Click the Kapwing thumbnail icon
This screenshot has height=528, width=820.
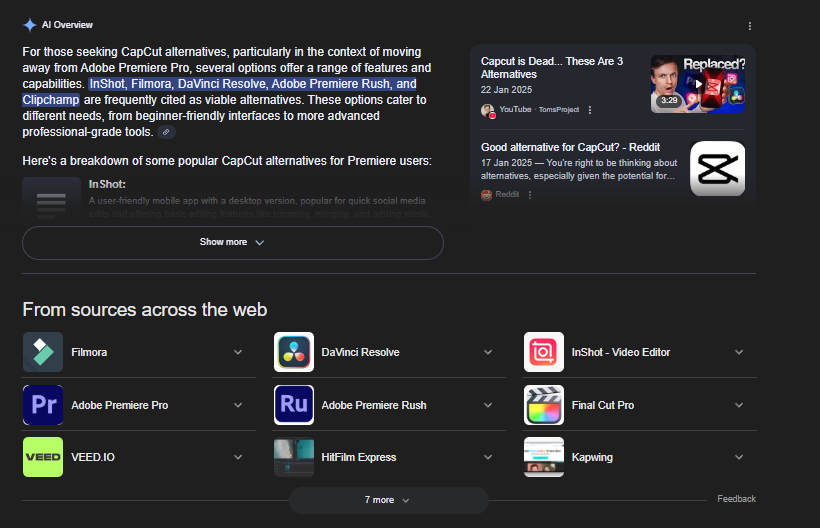pos(544,457)
